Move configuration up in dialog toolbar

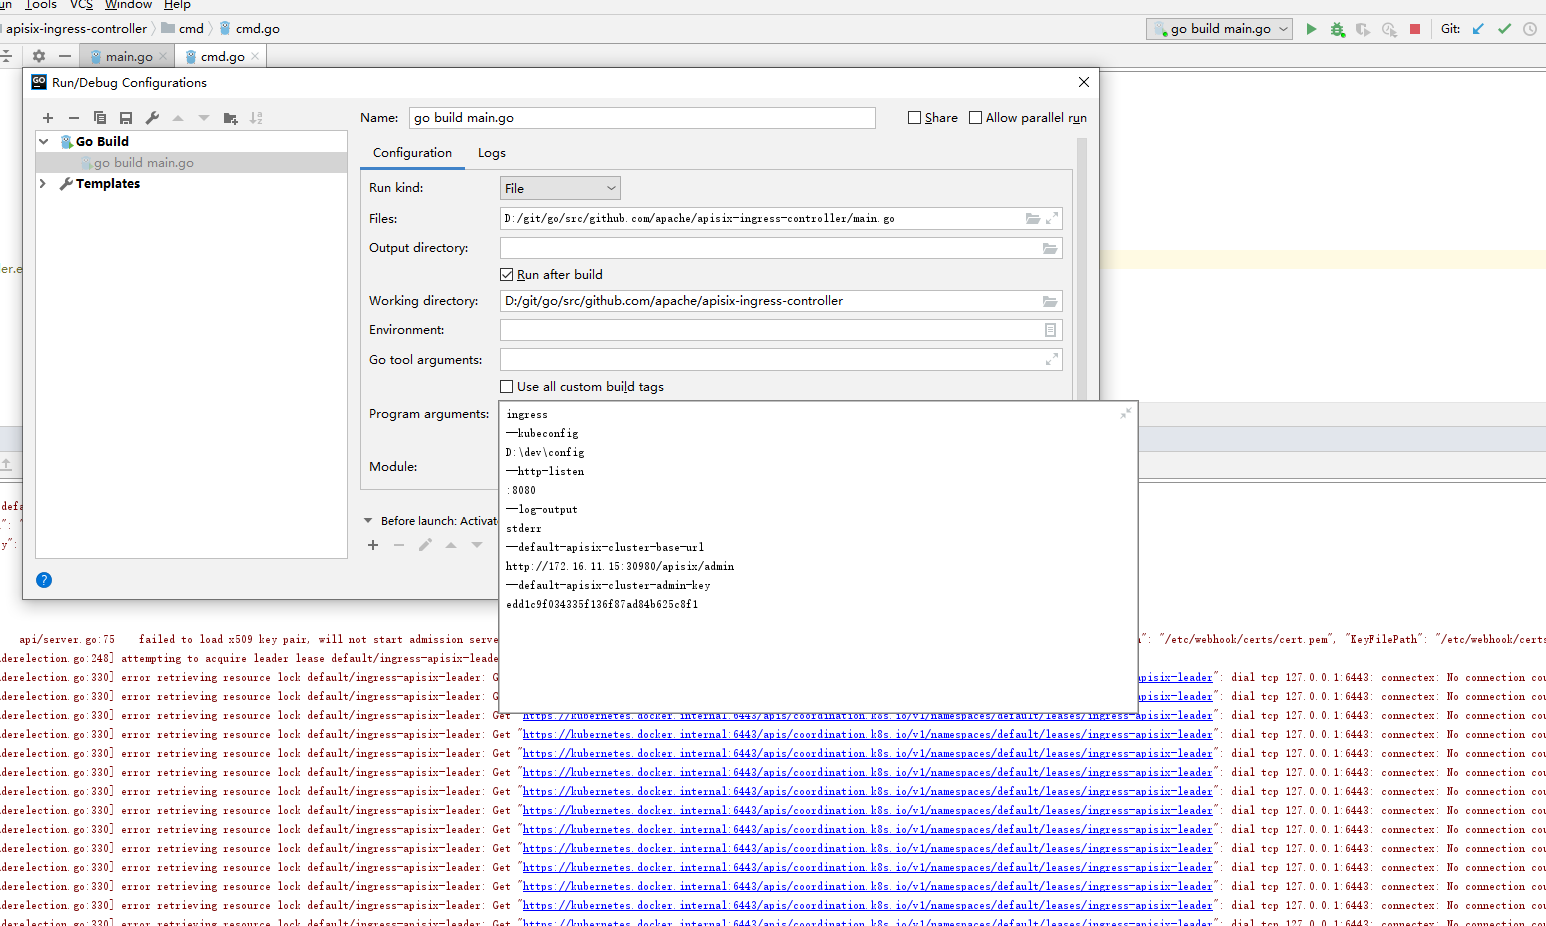coord(178,118)
